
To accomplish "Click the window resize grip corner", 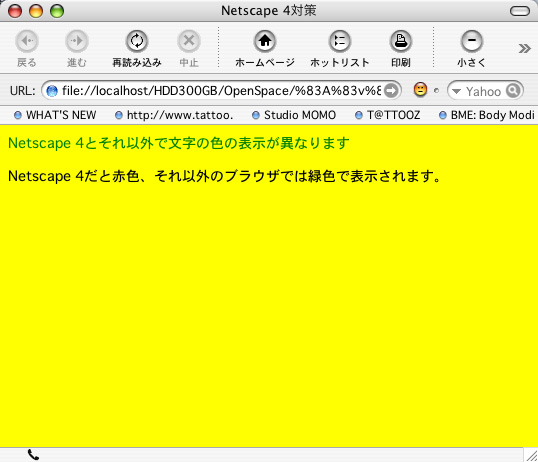I will click(531, 455).
